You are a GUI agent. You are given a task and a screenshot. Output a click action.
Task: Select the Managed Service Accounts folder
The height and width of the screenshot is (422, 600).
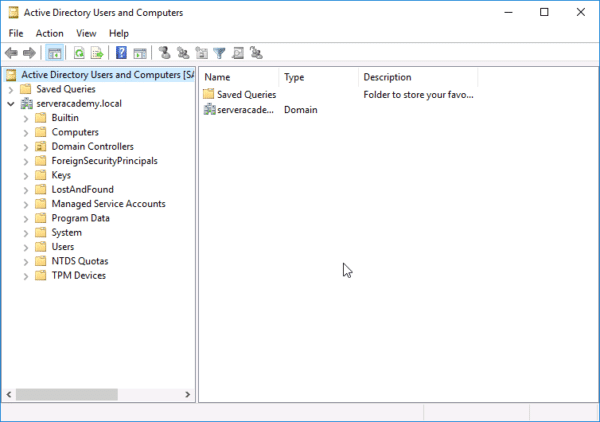tap(108, 204)
